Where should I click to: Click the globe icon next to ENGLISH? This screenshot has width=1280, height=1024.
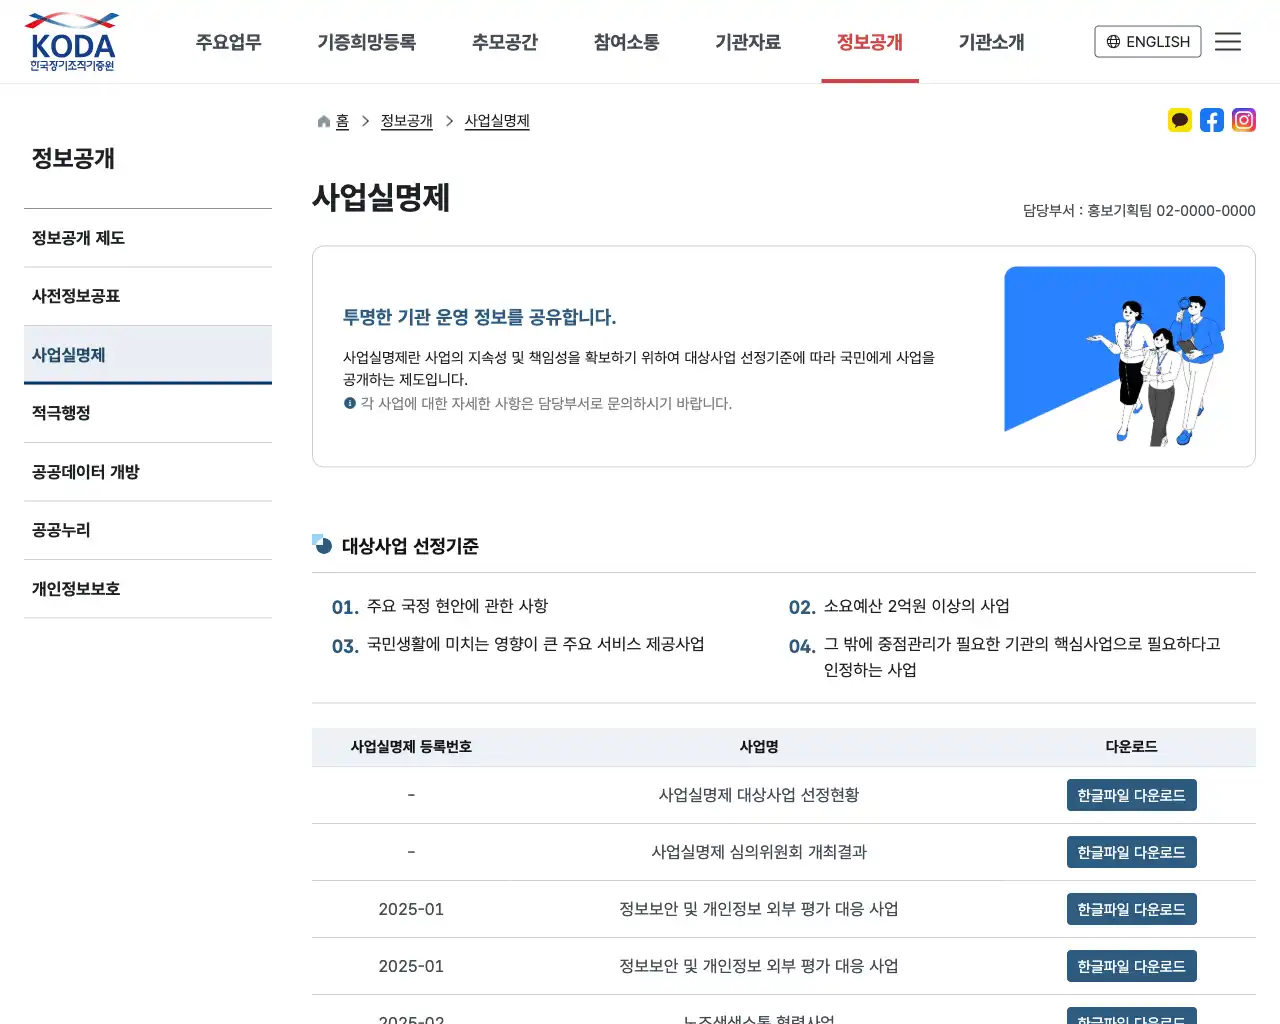[x=1112, y=42]
